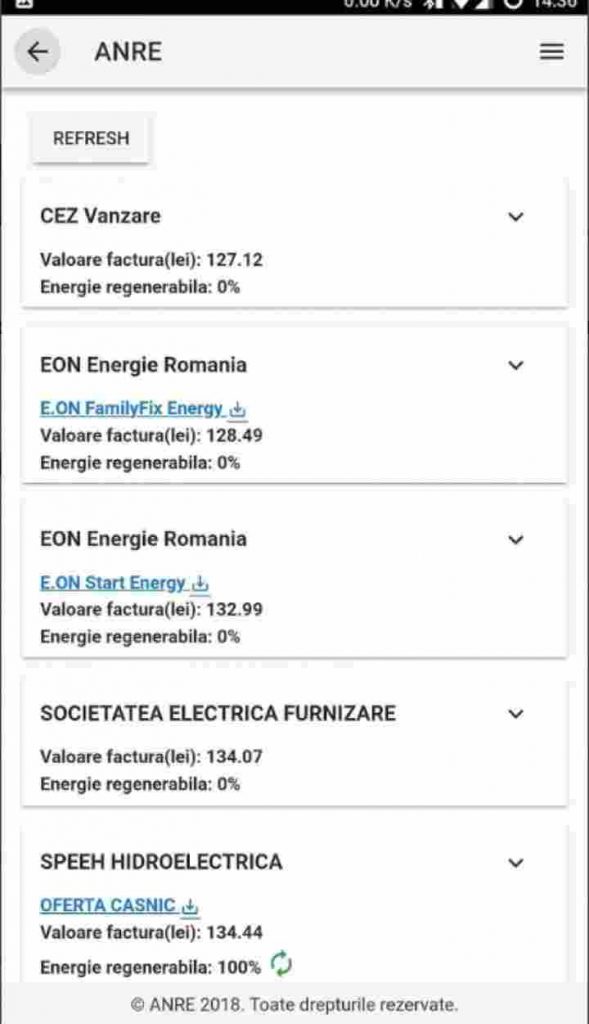Select SOCIETATEA ELECTRICA FURNIZARE heading

click(x=218, y=713)
